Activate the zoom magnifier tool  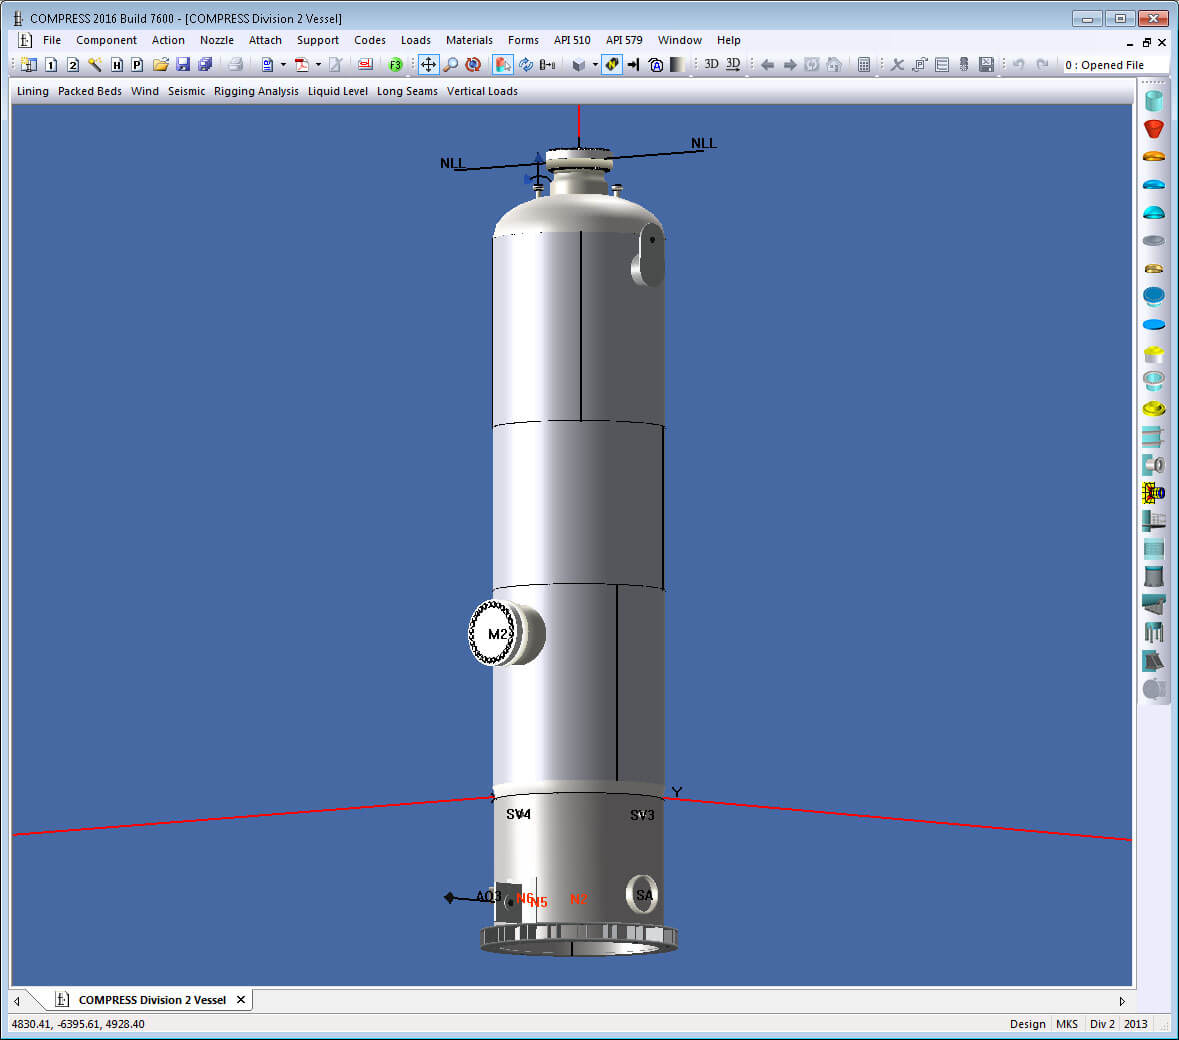[452, 65]
